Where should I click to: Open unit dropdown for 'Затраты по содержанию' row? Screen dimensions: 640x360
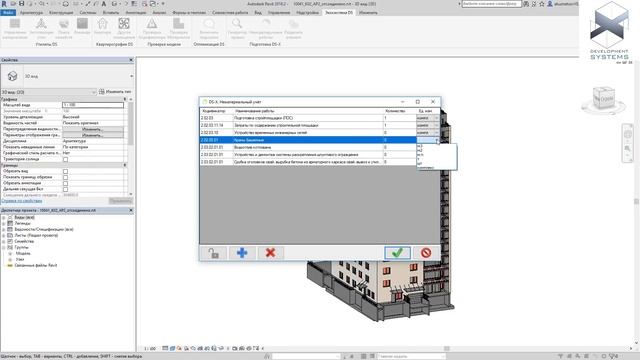(436, 125)
